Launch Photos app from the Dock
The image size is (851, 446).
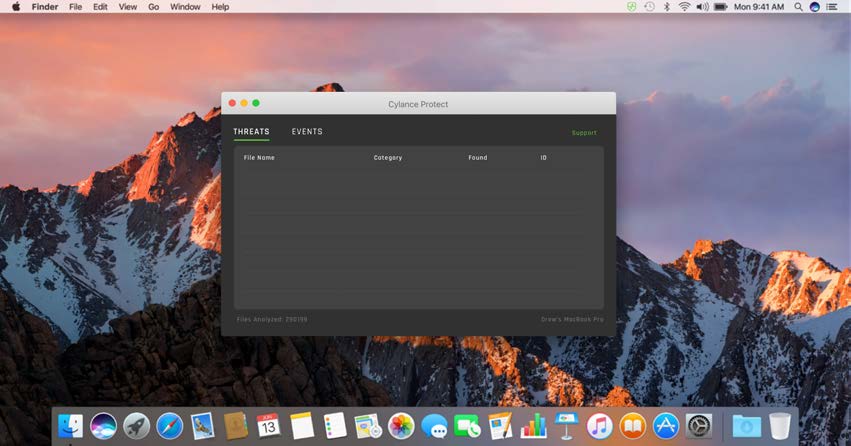(x=401, y=425)
